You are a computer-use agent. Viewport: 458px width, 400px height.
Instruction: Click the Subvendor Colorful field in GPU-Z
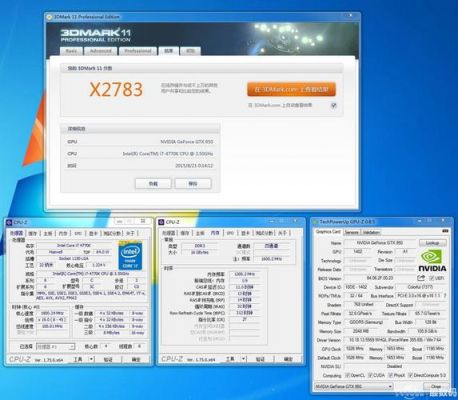(420, 287)
